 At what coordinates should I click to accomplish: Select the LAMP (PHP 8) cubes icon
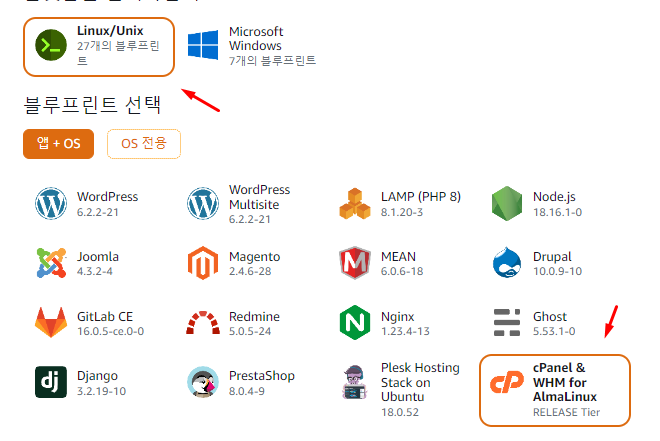pyautogui.click(x=355, y=204)
